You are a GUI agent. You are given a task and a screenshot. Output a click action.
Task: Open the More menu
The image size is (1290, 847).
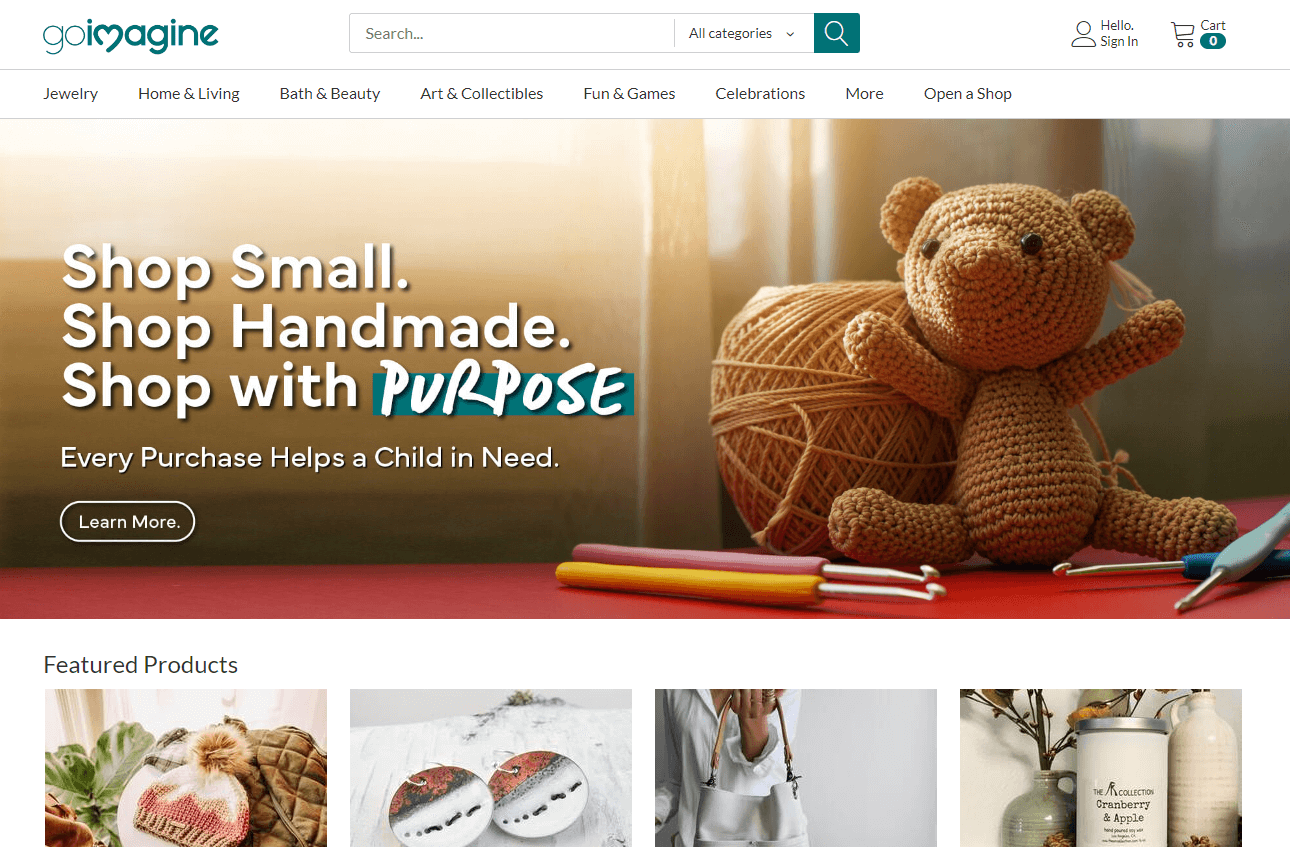[864, 94]
